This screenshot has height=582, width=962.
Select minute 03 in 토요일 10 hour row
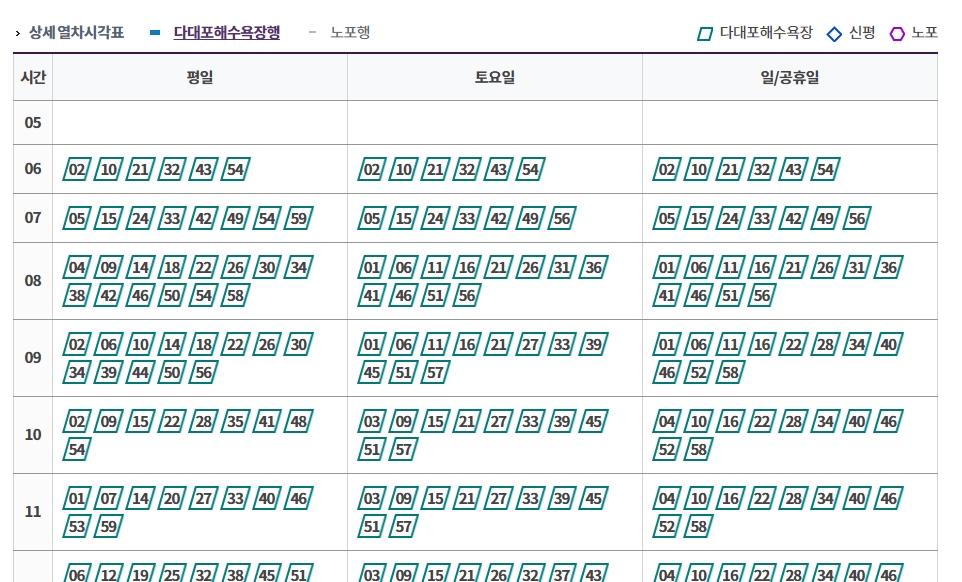(372, 421)
